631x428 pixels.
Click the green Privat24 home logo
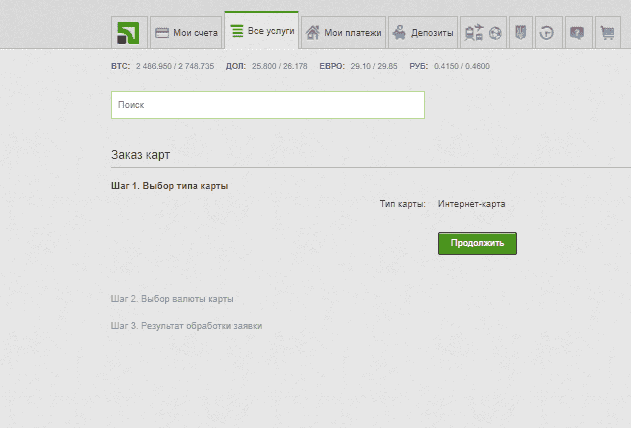(128, 33)
